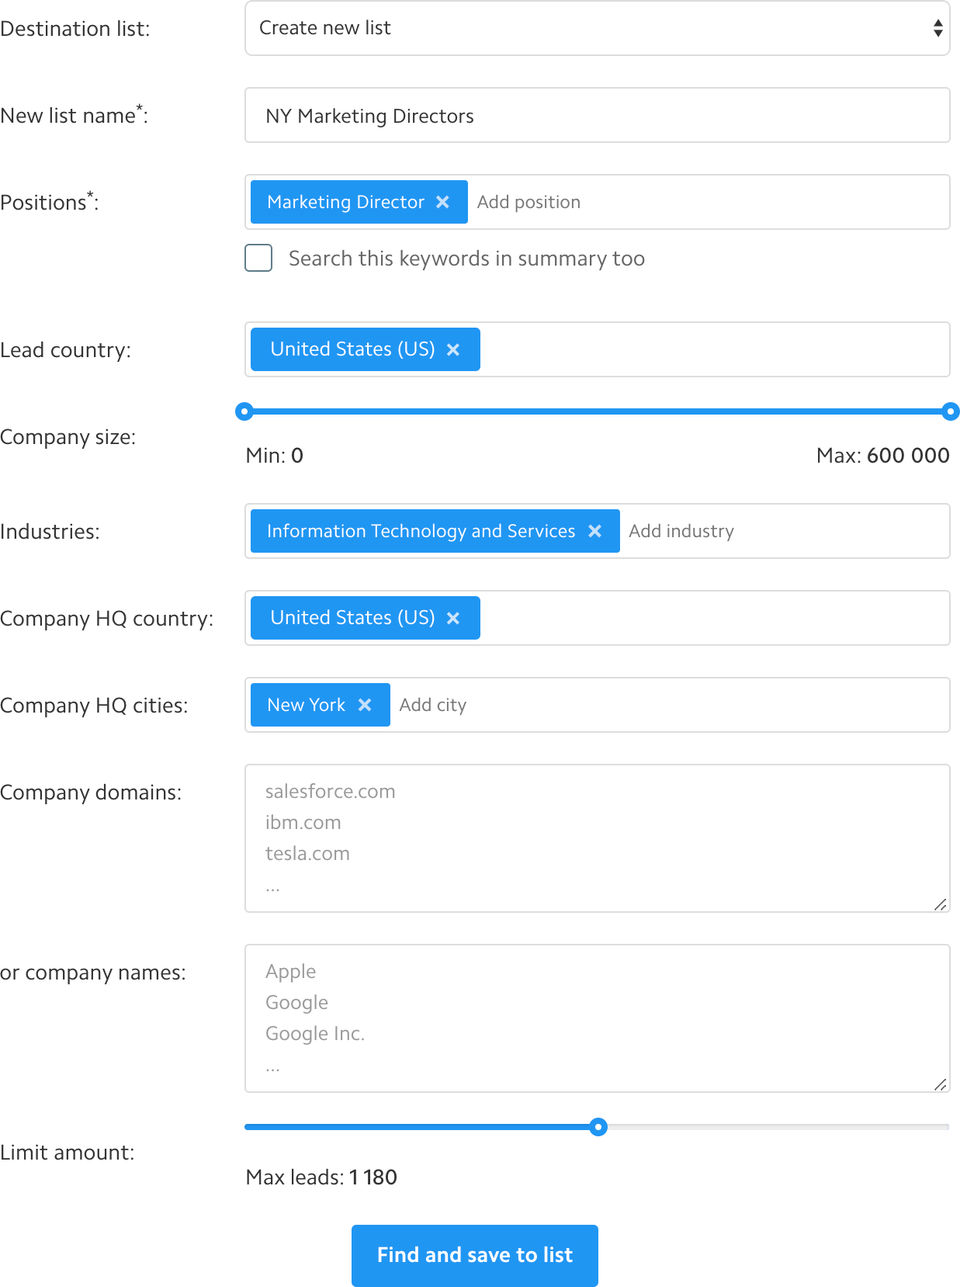Click resize handle of company names box
960x1287 pixels.
940,1084
